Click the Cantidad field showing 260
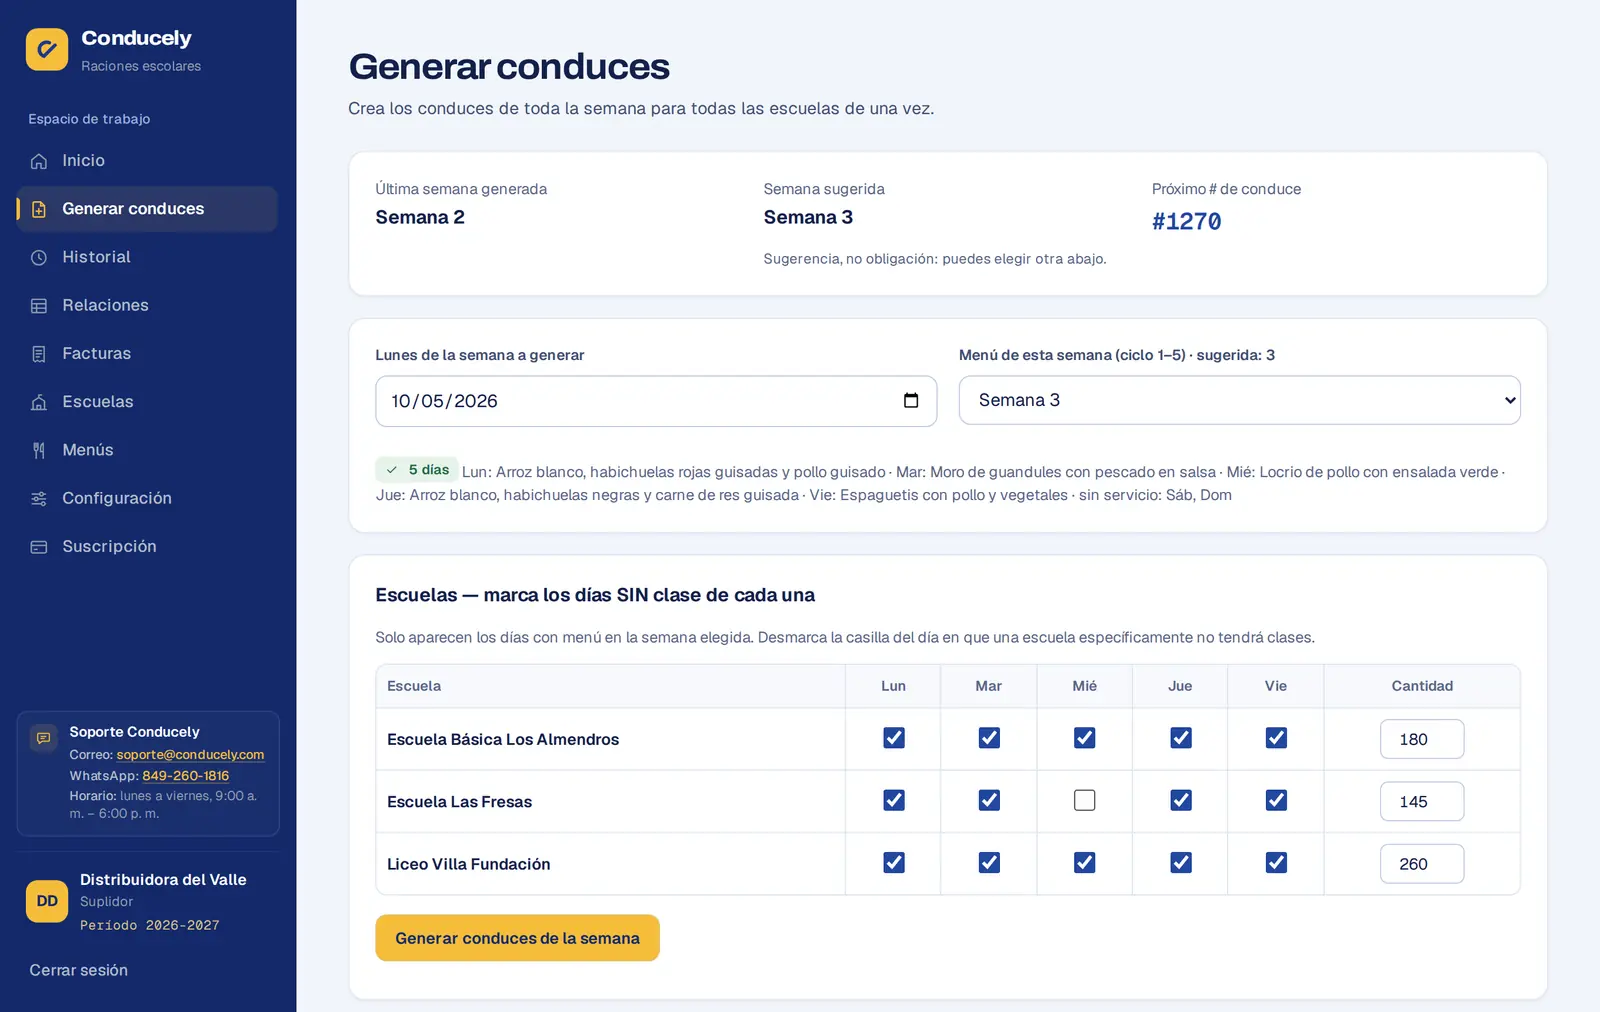 pos(1422,864)
